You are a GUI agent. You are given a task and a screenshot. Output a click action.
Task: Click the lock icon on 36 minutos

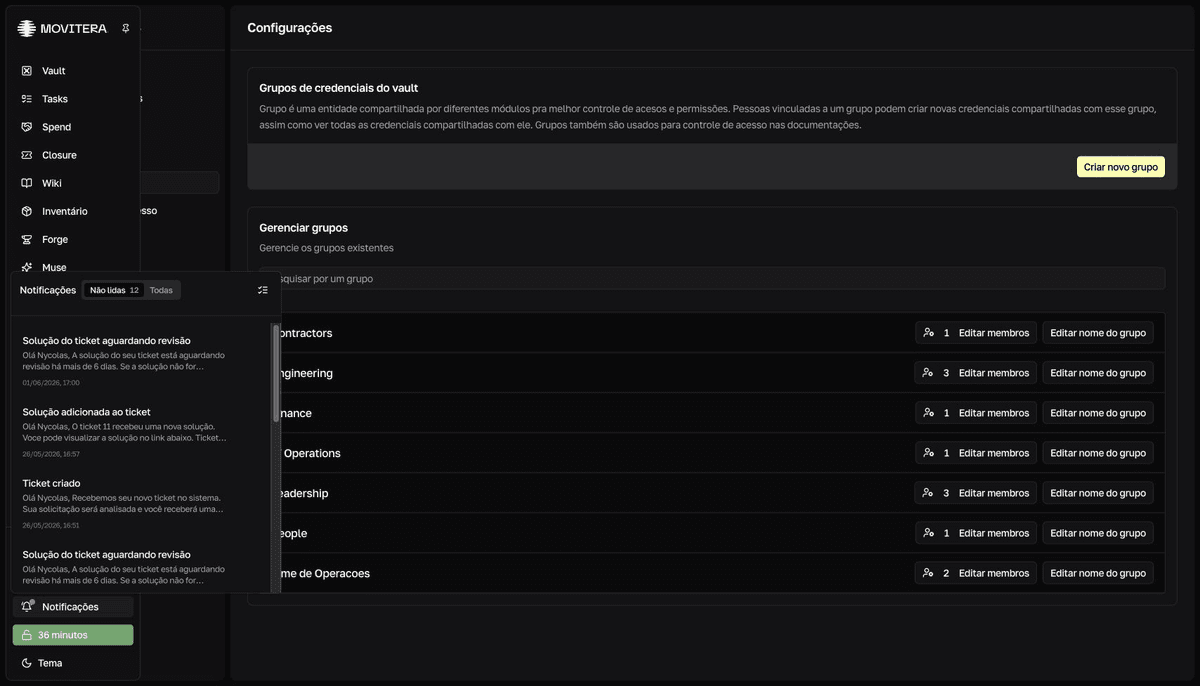pyautogui.click(x=27, y=635)
